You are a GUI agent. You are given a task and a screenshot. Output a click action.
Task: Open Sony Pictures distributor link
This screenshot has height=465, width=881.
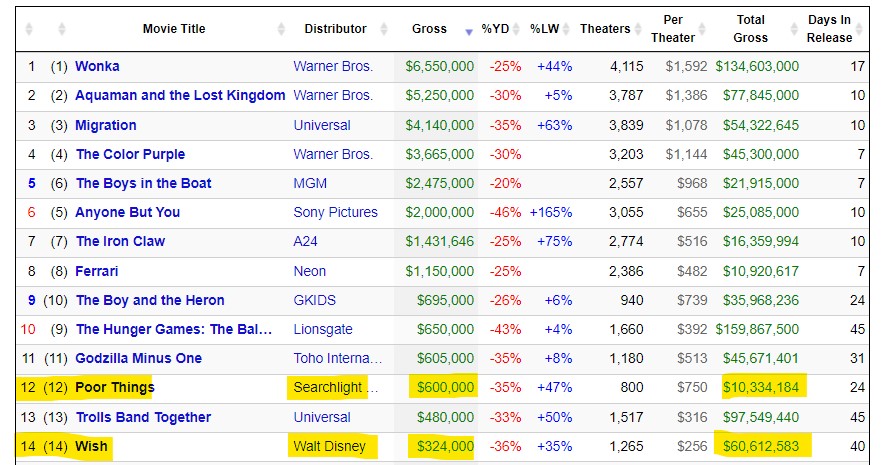(335, 212)
